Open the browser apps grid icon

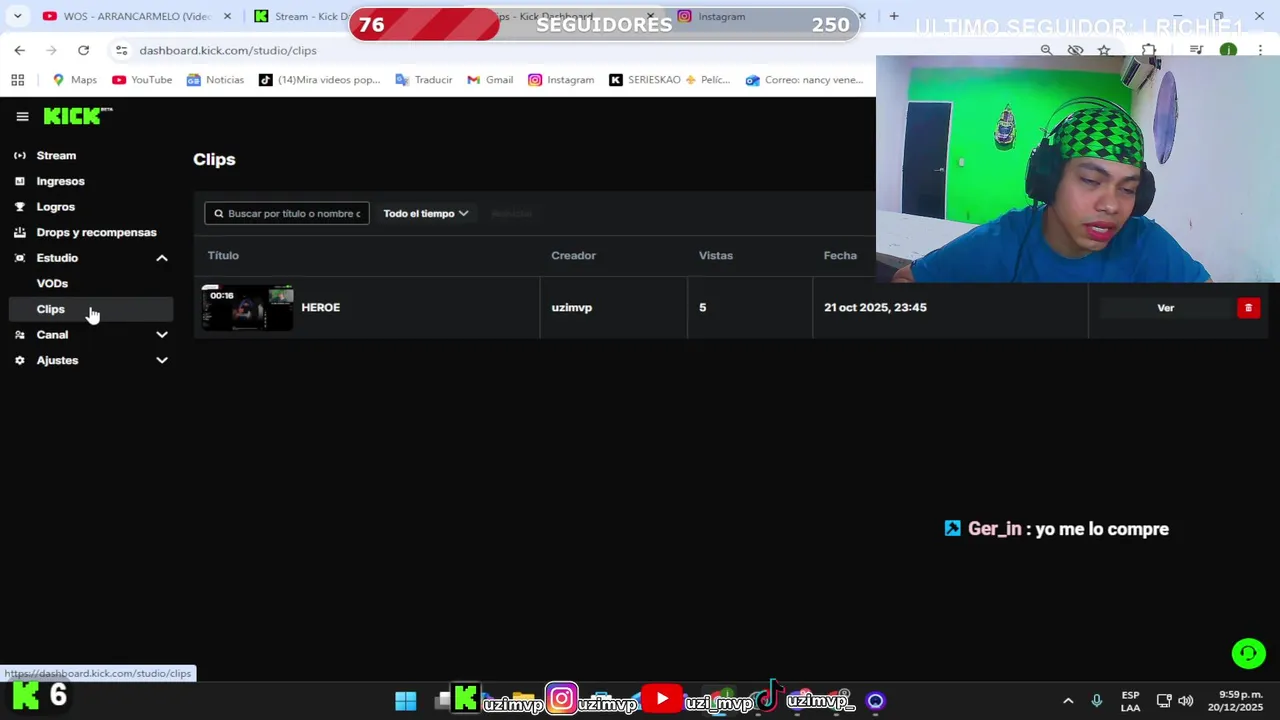tap(17, 80)
